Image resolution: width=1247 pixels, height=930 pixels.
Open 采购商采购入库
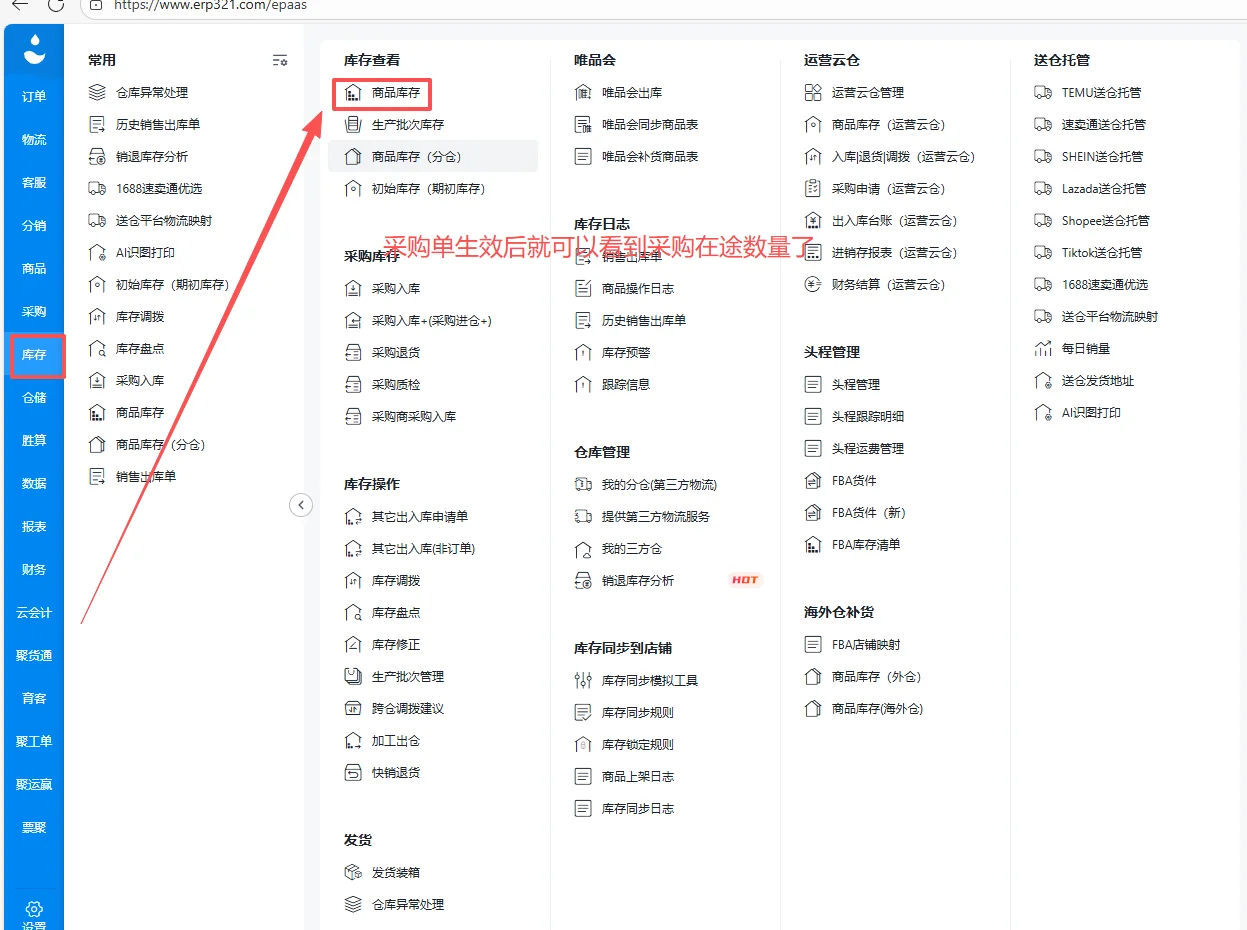414,417
